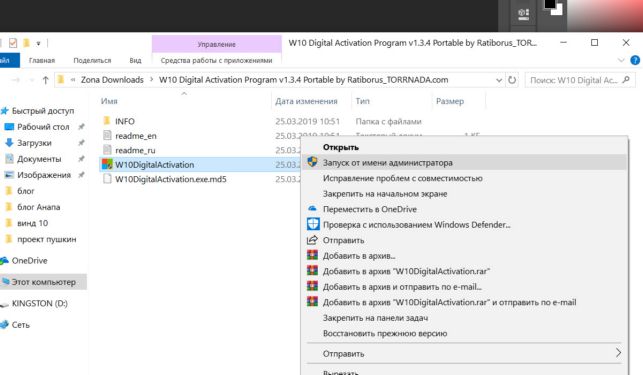Open Изображения in navigation pane
643x375 pixels.
pos(44,175)
